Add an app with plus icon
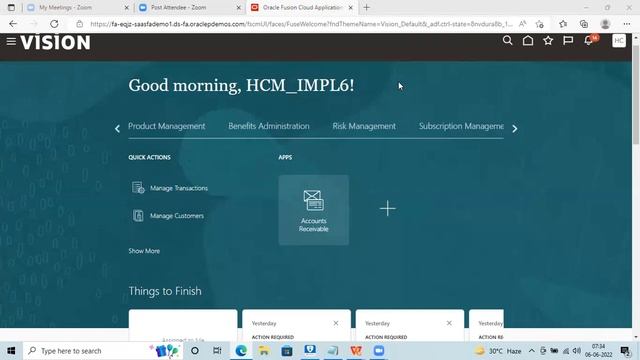The width and height of the screenshot is (640, 360). coord(387,209)
